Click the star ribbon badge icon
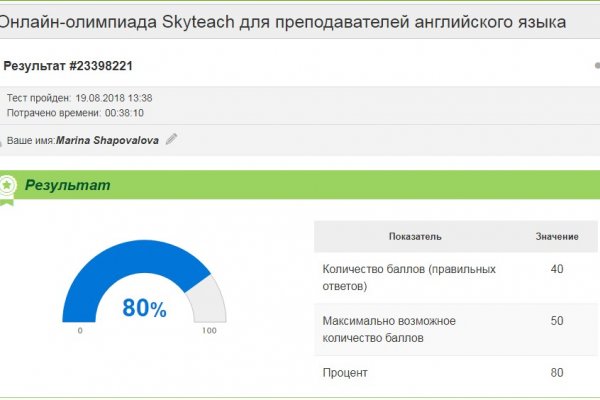The width and height of the screenshot is (600, 400). coord(8,186)
